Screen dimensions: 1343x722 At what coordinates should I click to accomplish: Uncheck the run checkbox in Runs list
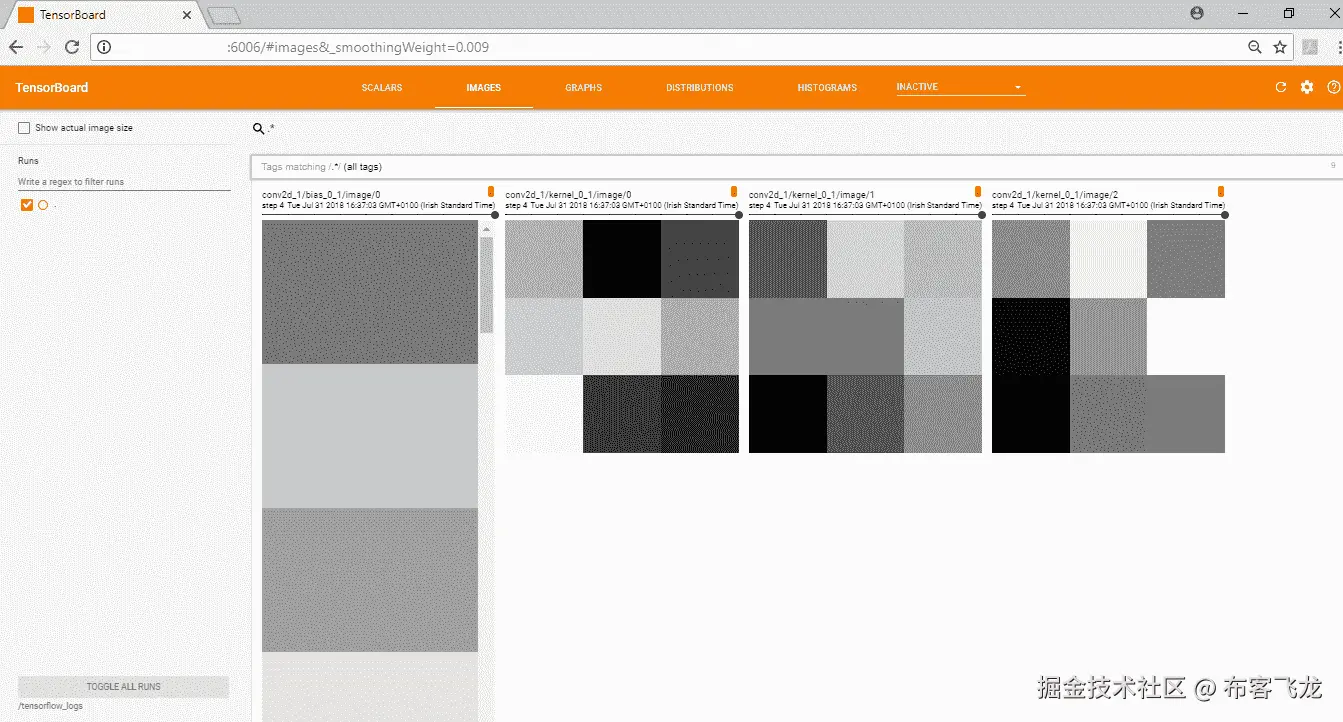click(x=27, y=205)
